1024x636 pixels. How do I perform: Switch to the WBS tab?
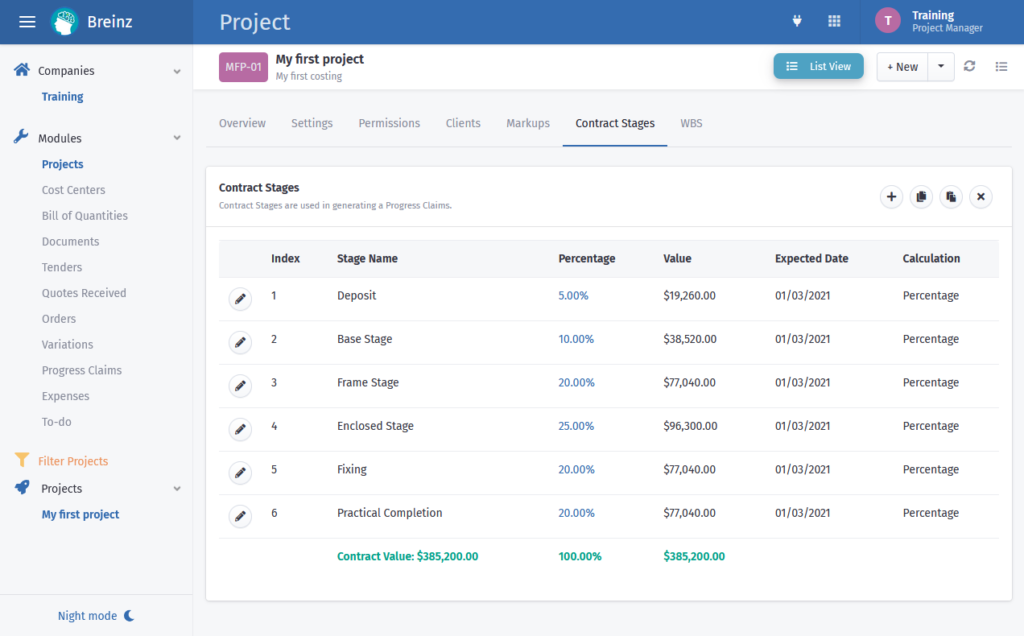(x=691, y=124)
